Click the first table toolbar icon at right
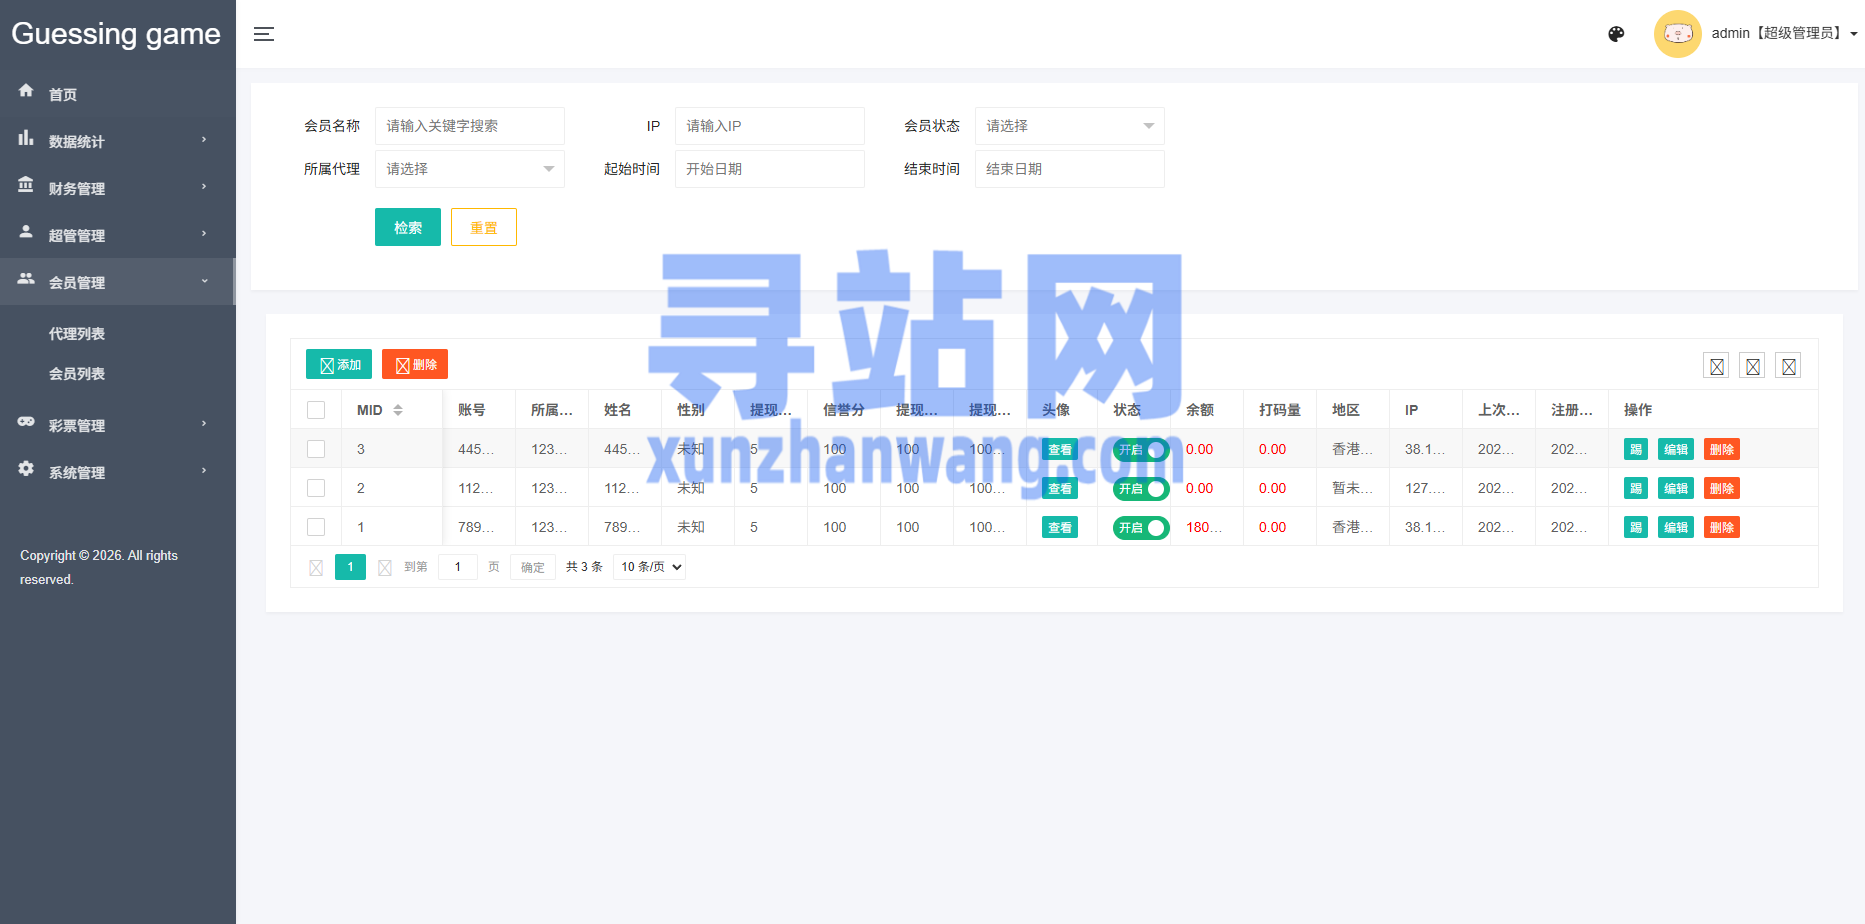 (1716, 366)
